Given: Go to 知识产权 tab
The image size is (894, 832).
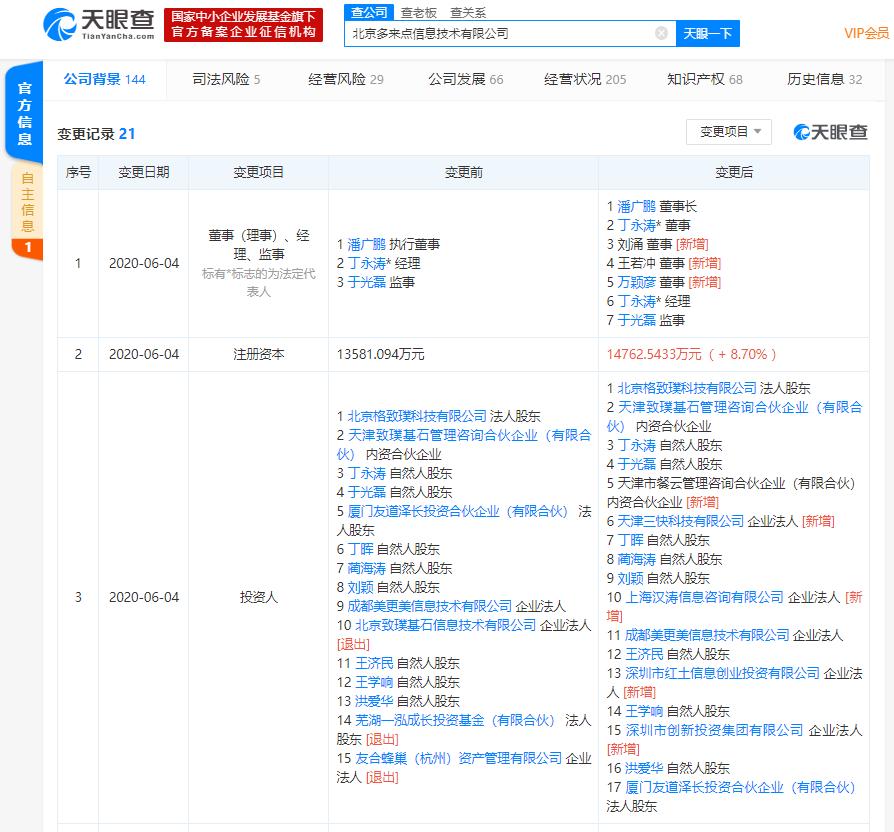Looking at the screenshot, I should point(704,79).
